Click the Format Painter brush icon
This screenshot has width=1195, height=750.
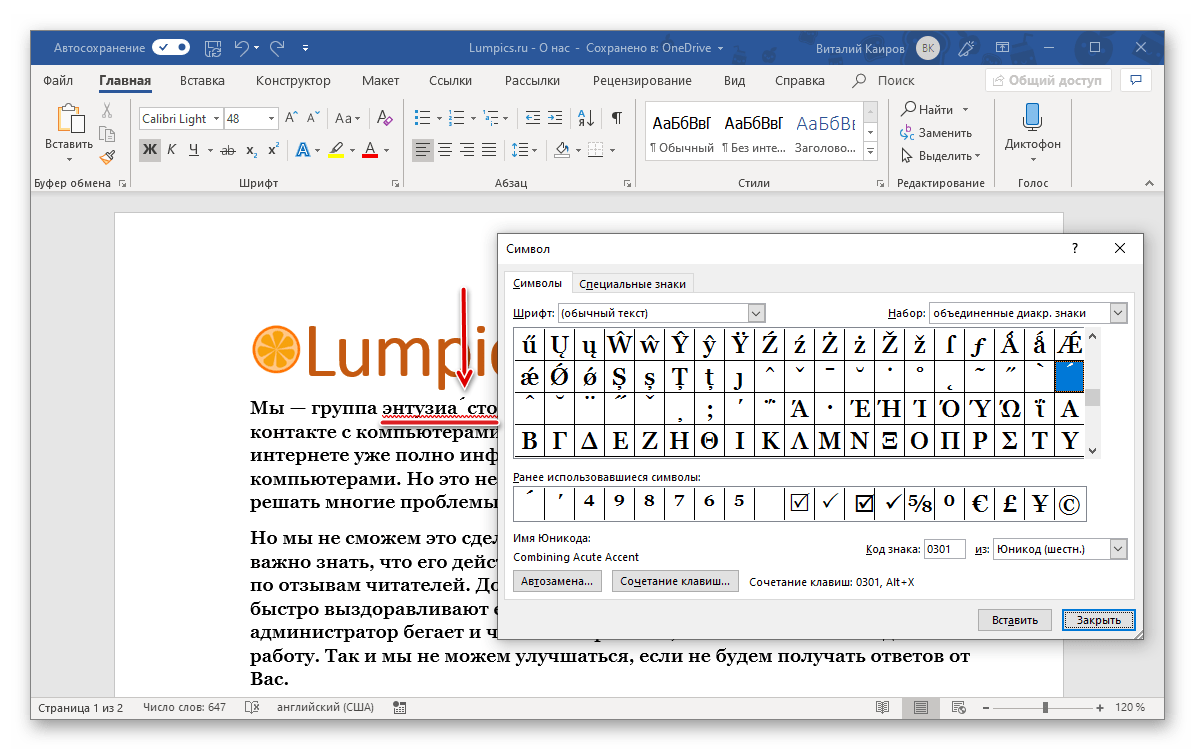pos(107,156)
